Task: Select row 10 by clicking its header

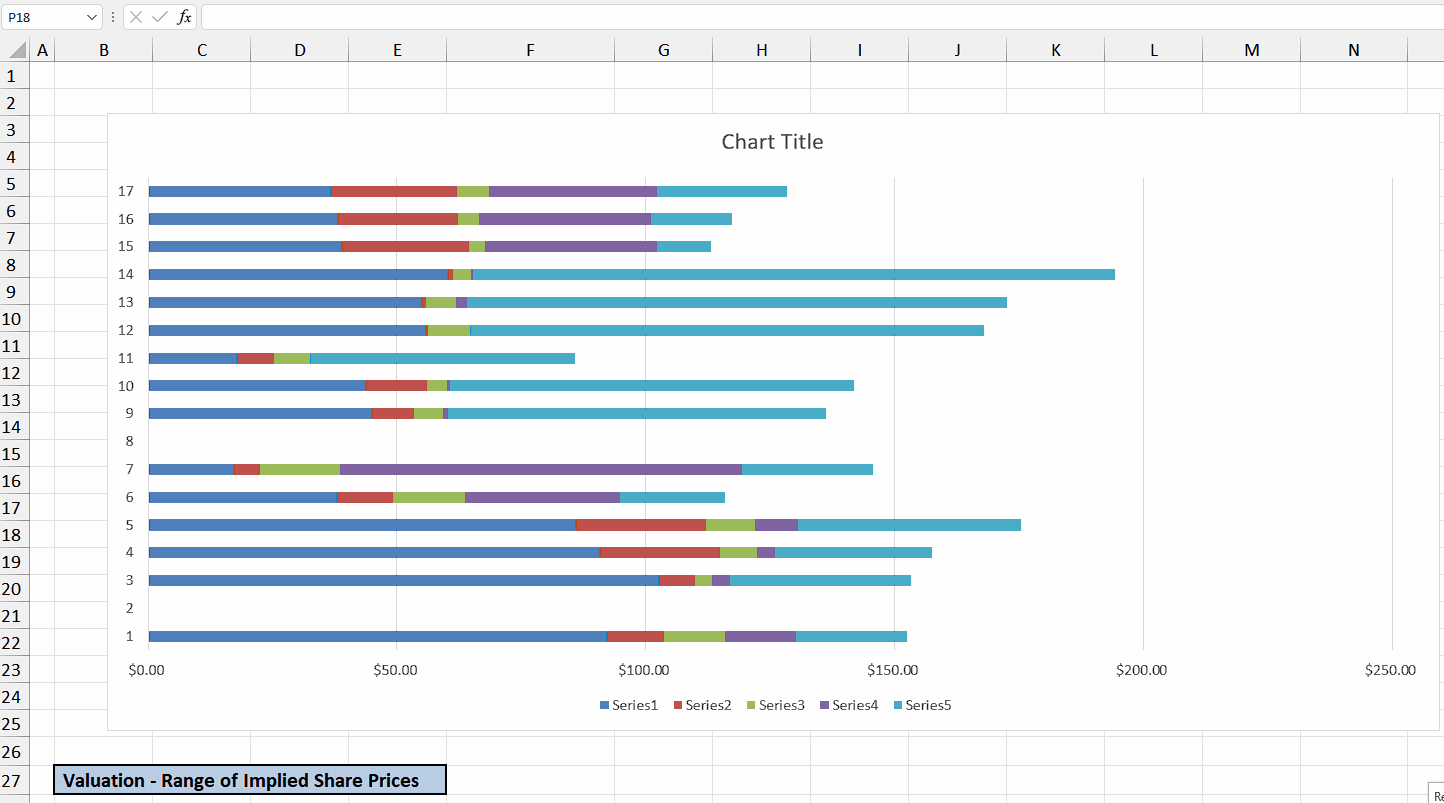Action: pyautogui.click(x=14, y=318)
